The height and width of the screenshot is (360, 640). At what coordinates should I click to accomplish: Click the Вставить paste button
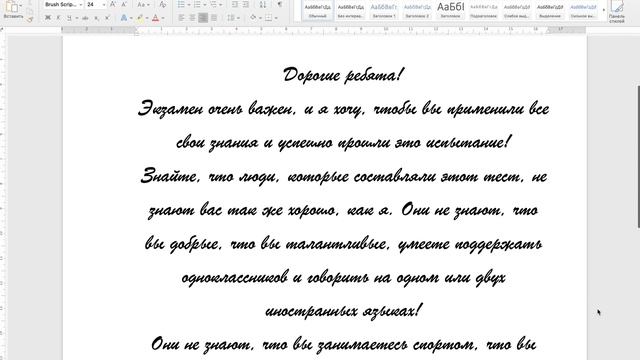click(13, 10)
